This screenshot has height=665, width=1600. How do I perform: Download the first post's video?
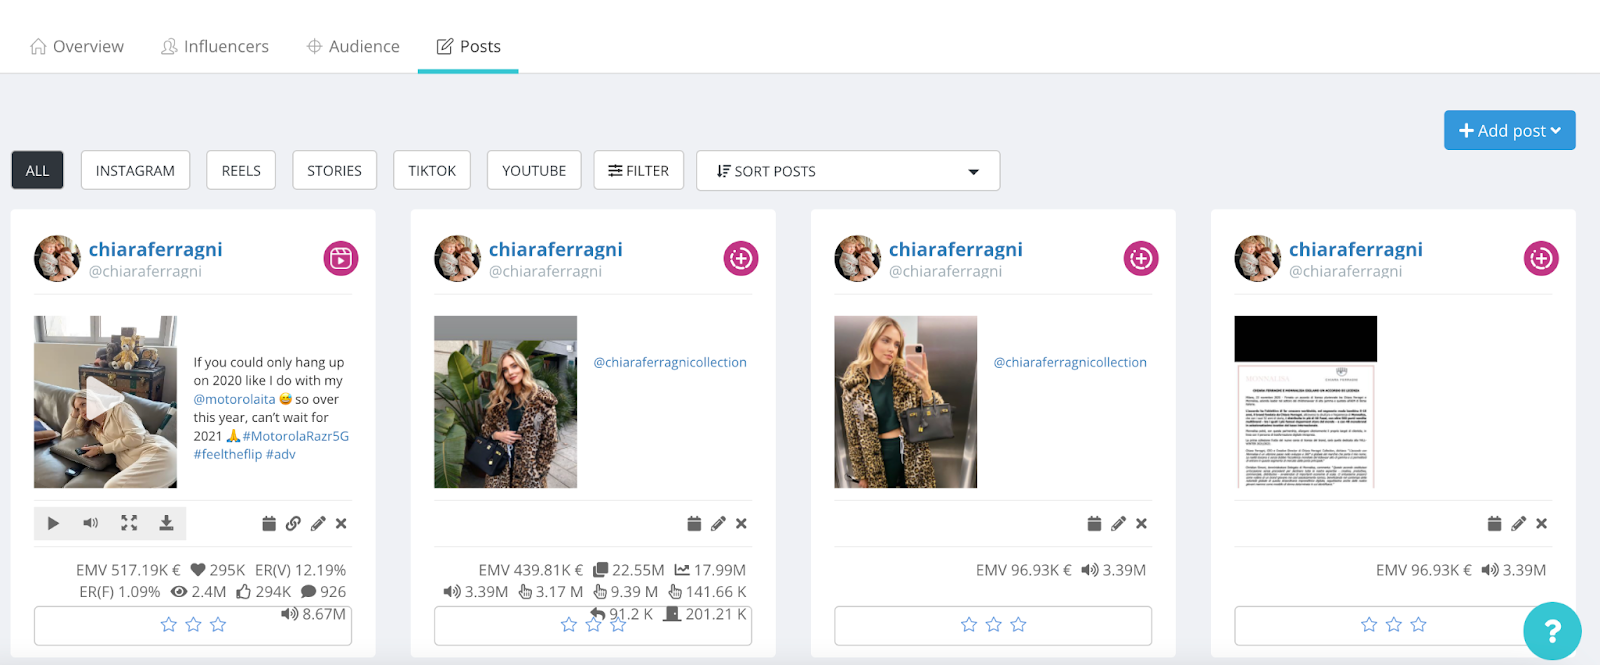166,523
